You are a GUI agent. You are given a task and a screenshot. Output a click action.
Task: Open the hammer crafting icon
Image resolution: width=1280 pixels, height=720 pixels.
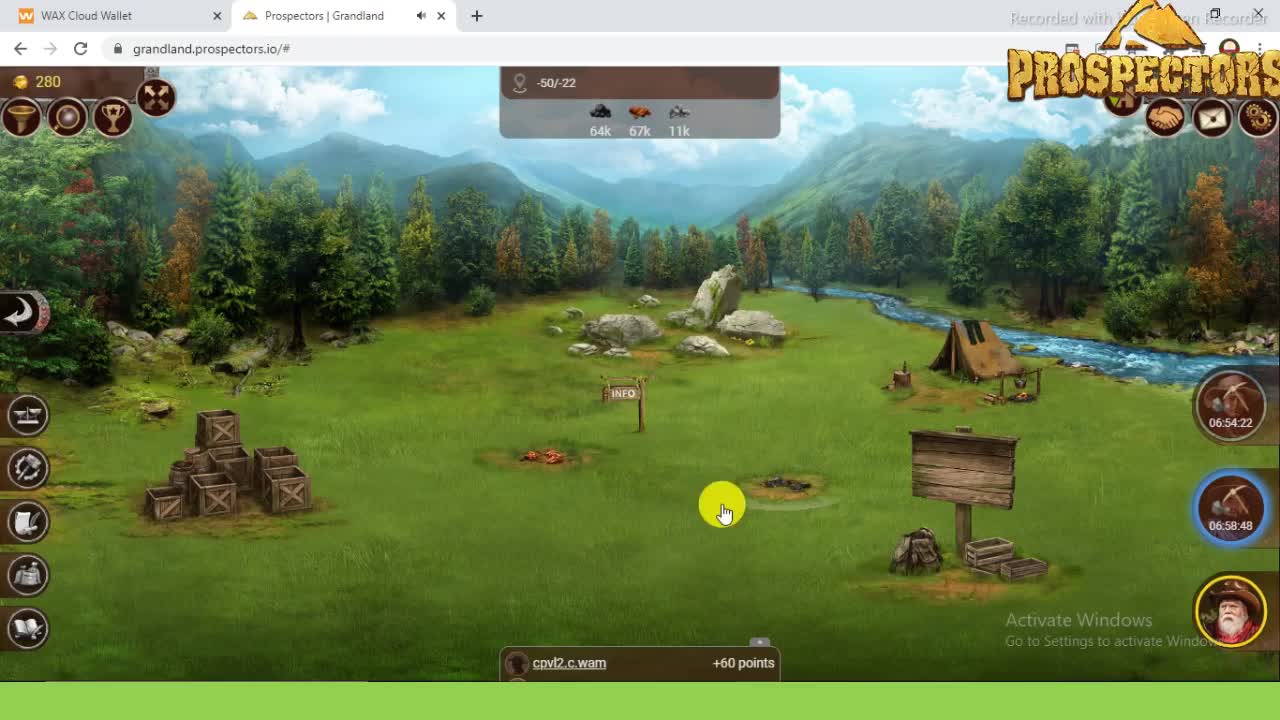pyautogui.click(x=28, y=467)
